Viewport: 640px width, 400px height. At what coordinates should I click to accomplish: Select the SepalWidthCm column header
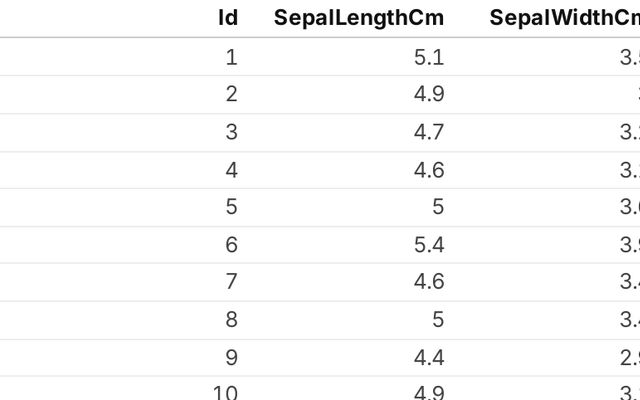(564, 18)
